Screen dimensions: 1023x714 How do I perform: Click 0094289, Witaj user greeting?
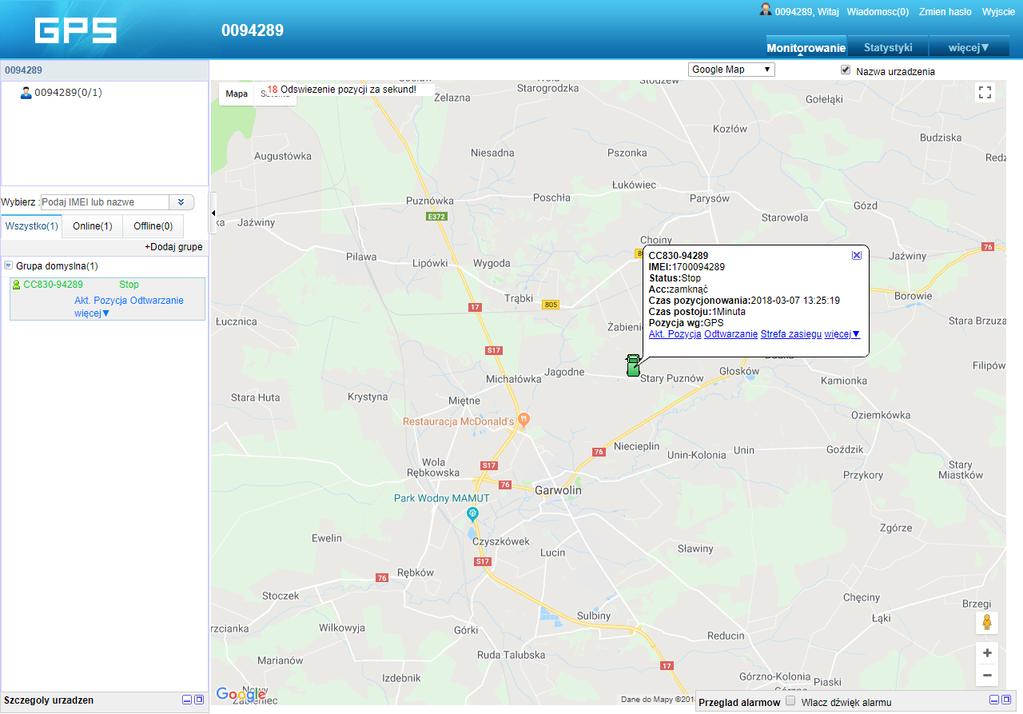pyautogui.click(x=806, y=12)
